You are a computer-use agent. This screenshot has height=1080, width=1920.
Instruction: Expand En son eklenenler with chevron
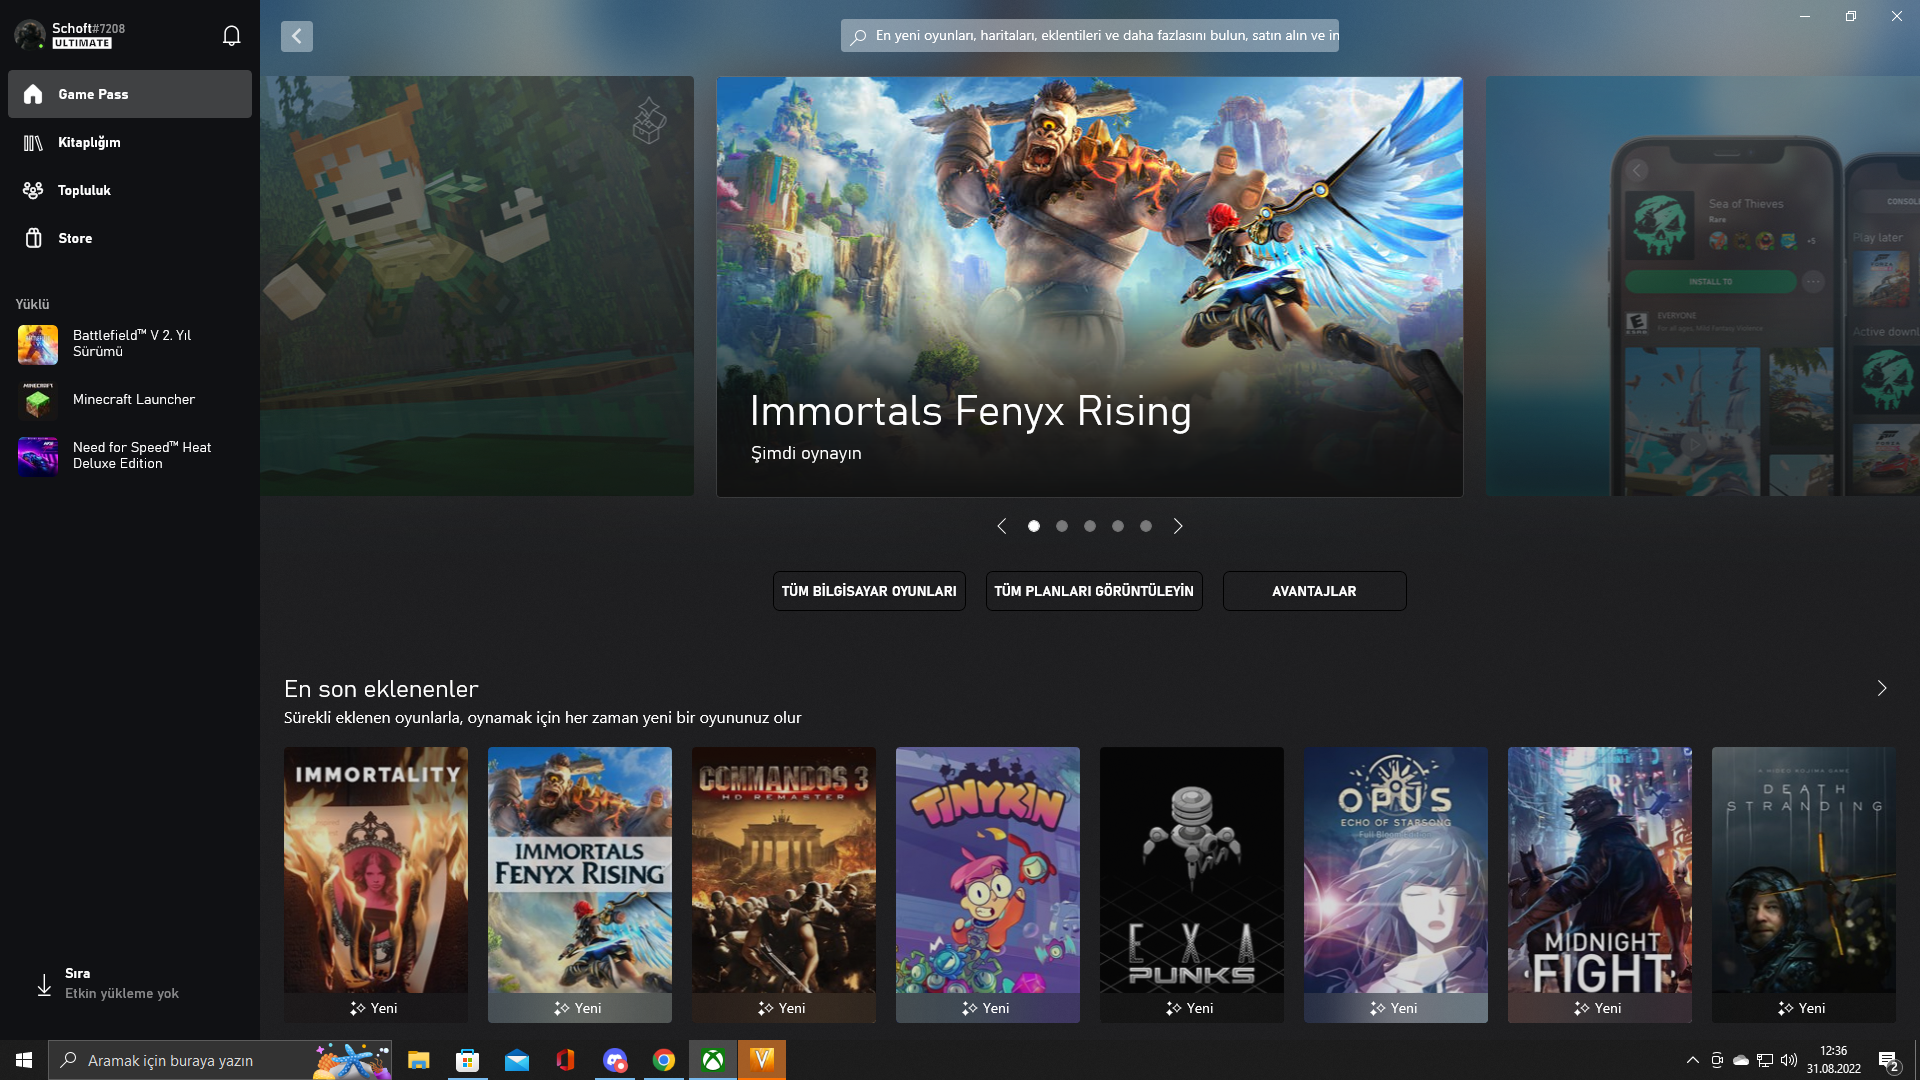[1882, 688]
